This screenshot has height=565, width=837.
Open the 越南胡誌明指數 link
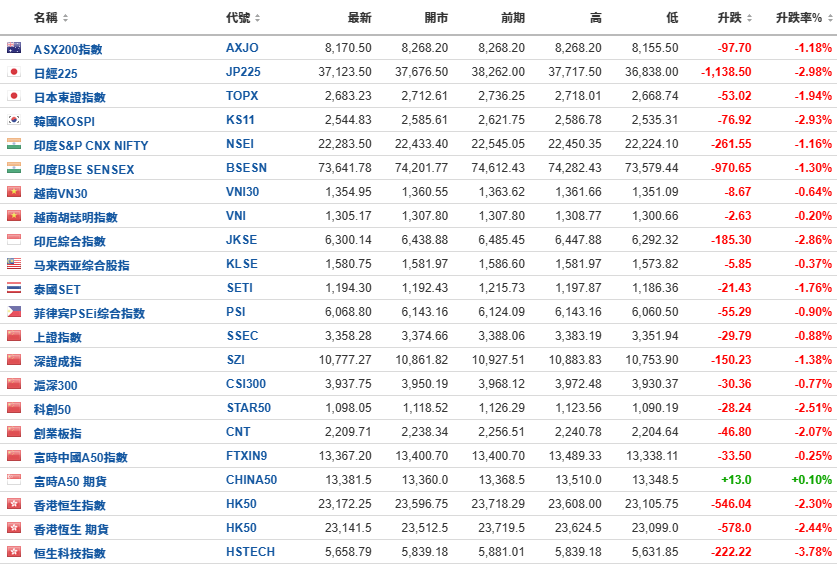(75, 217)
